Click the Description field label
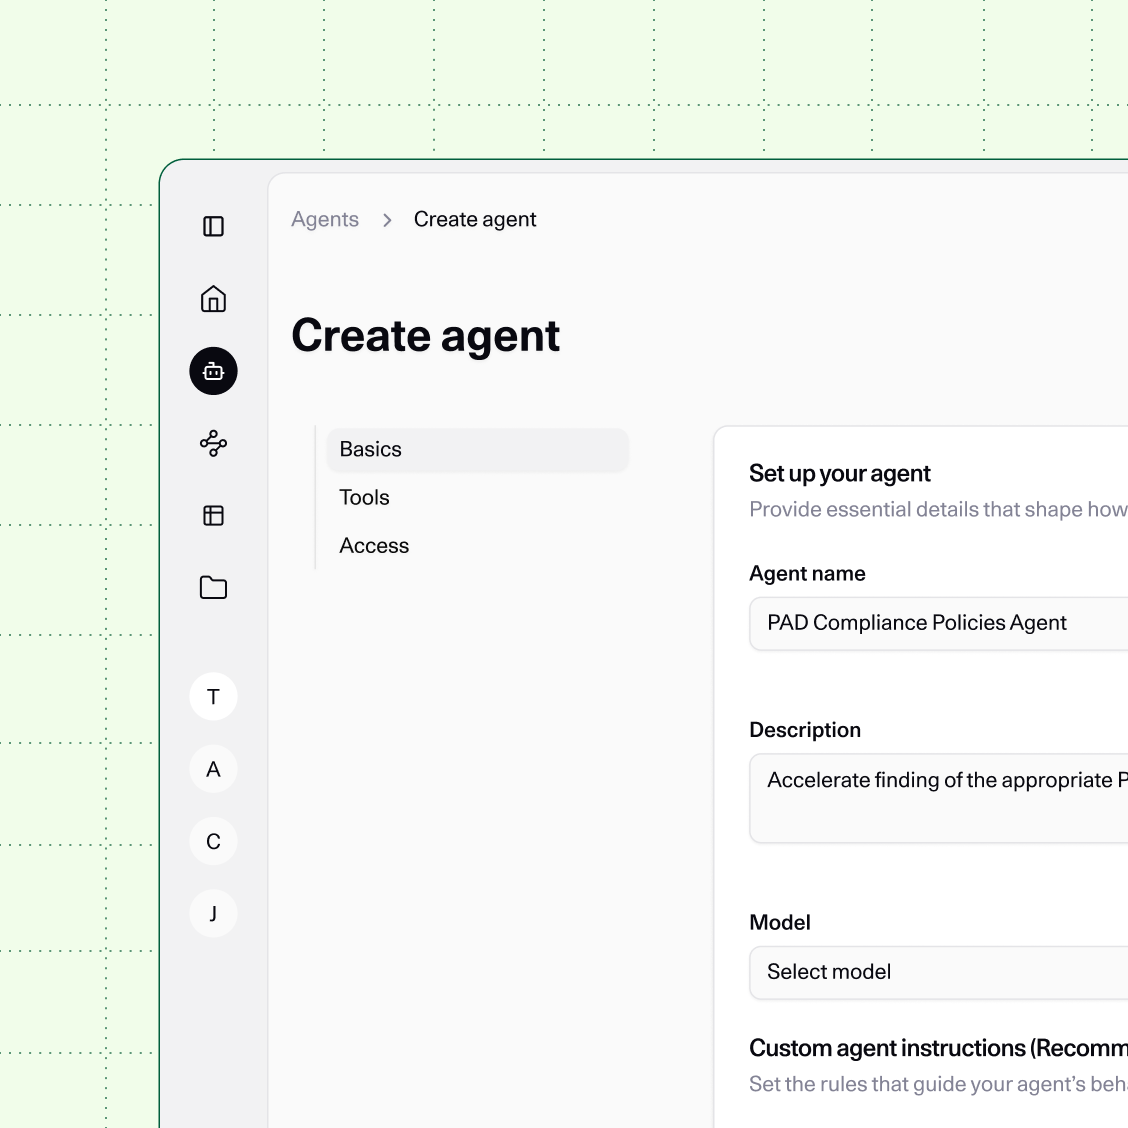This screenshot has height=1128, width=1128. click(805, 730)
